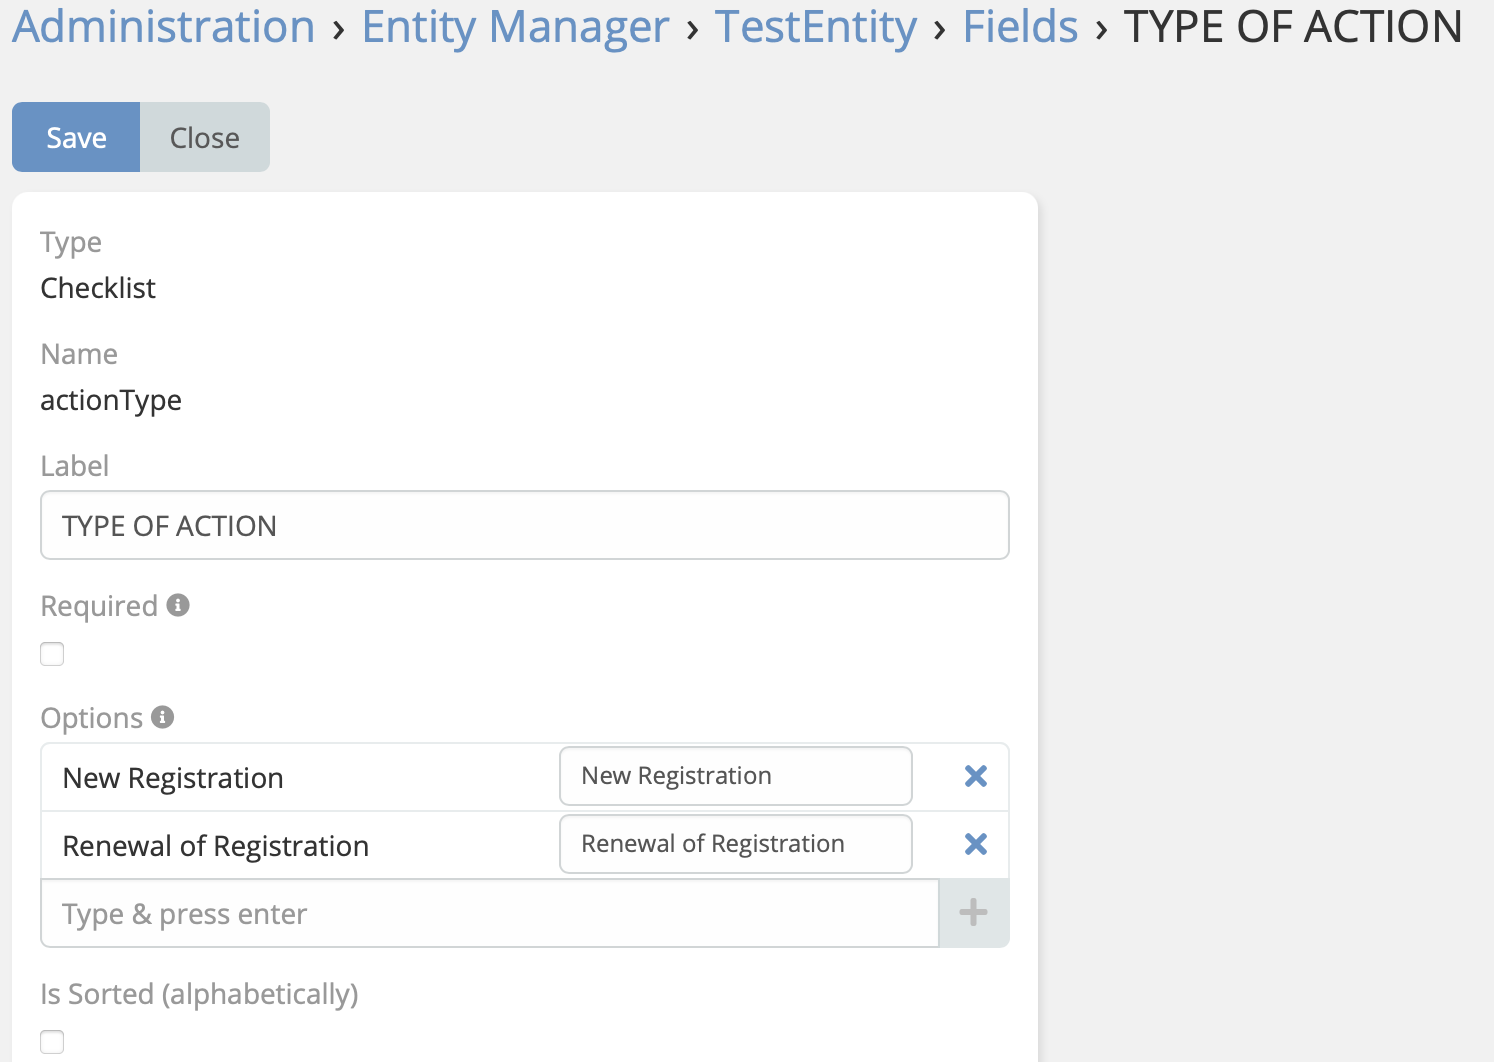This screenshot has height=1062, width=1494.
Task: Remove the "New Registration" option
Action: [974, 776]
